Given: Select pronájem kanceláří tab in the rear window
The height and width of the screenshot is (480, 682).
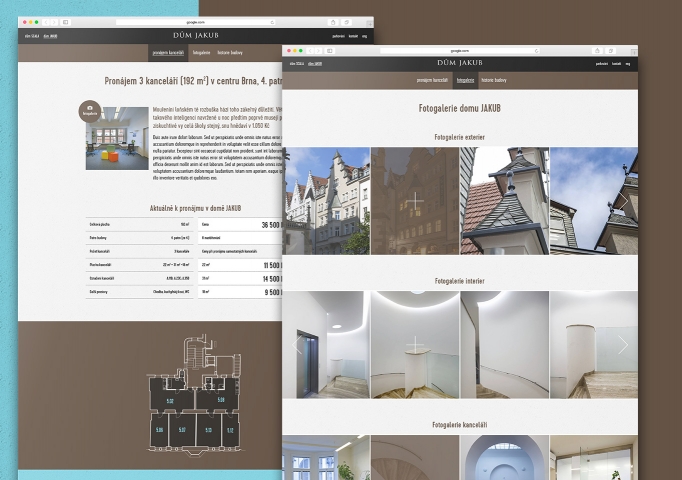Looking at the screenshot, I should 168,53.
